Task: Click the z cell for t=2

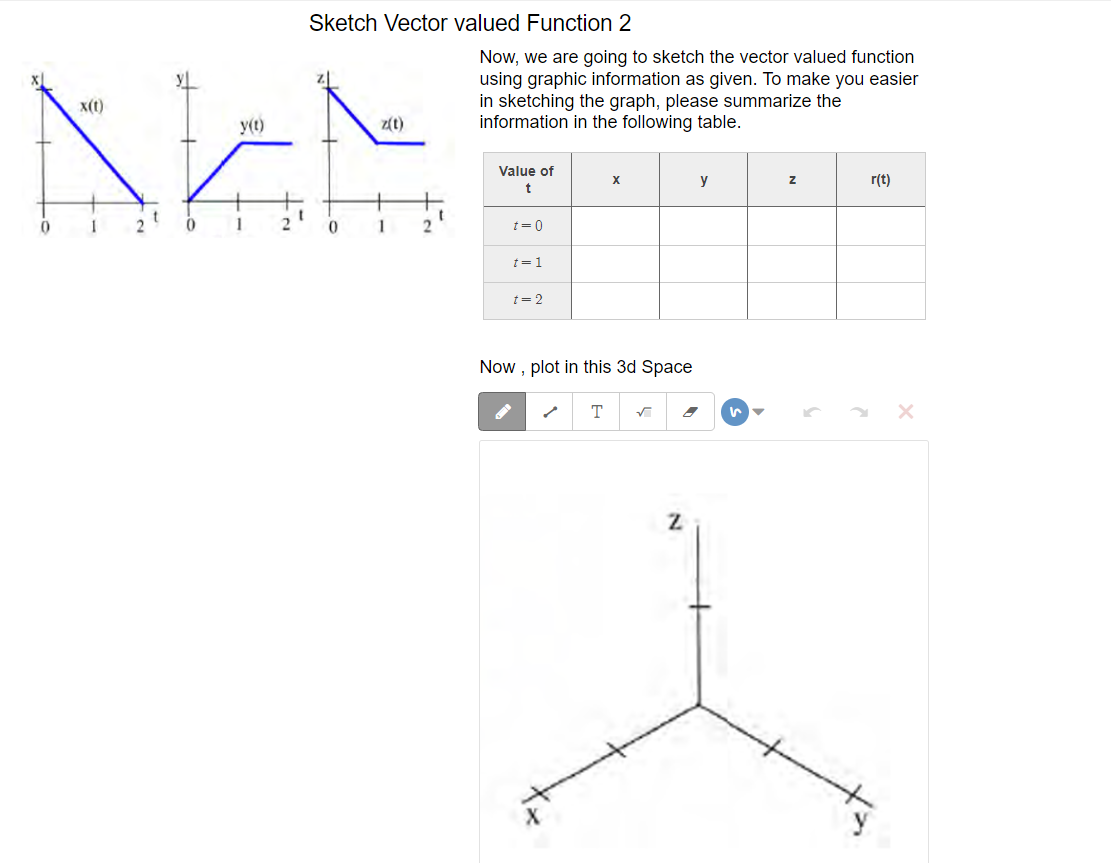Action: pyautogui.click(x=791, y=300)
